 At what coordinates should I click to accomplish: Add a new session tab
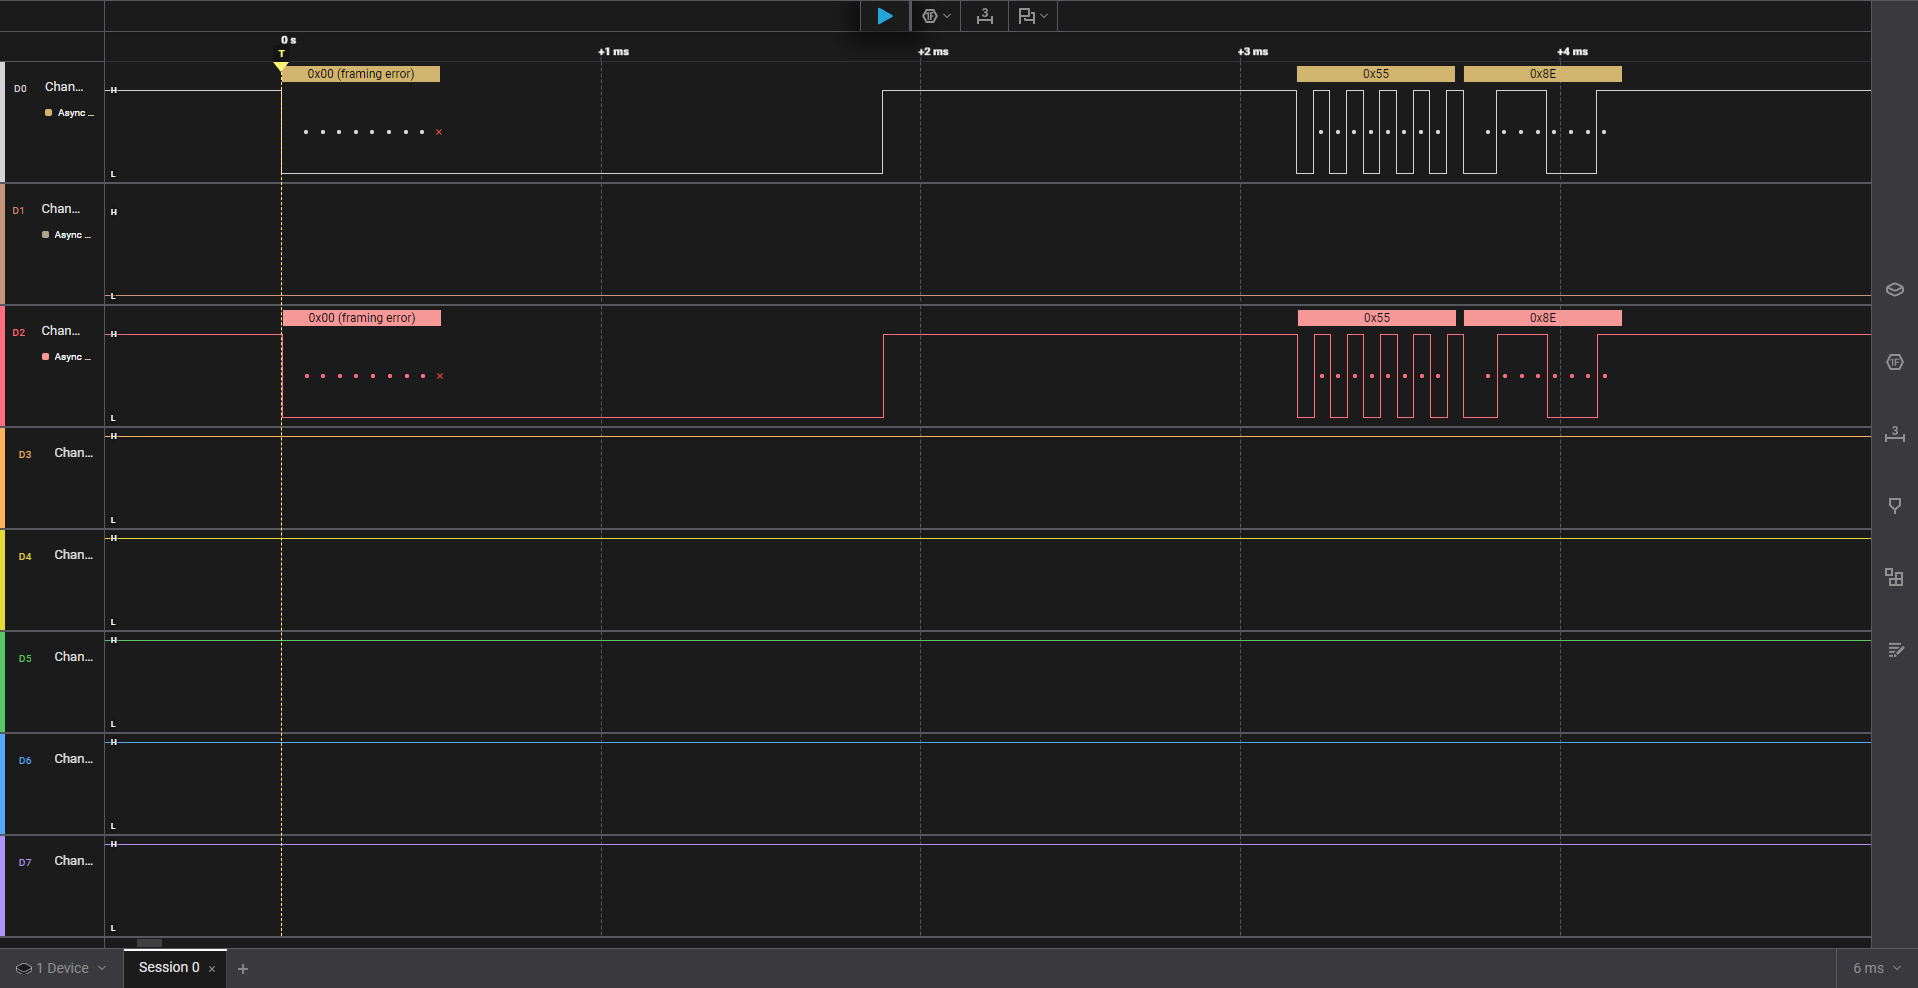(x=243, y=968)
